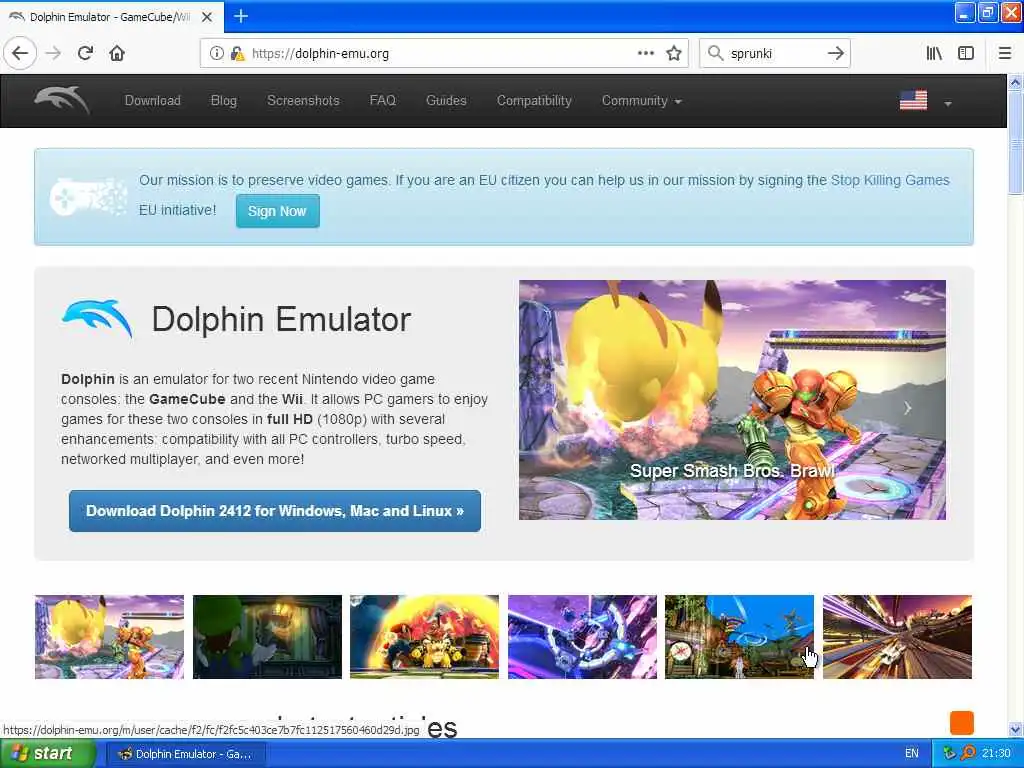Screen dimensions: 1024x768
Task: Open the Pikachu and Samus thumbnail
Action: tap(109, 637)
